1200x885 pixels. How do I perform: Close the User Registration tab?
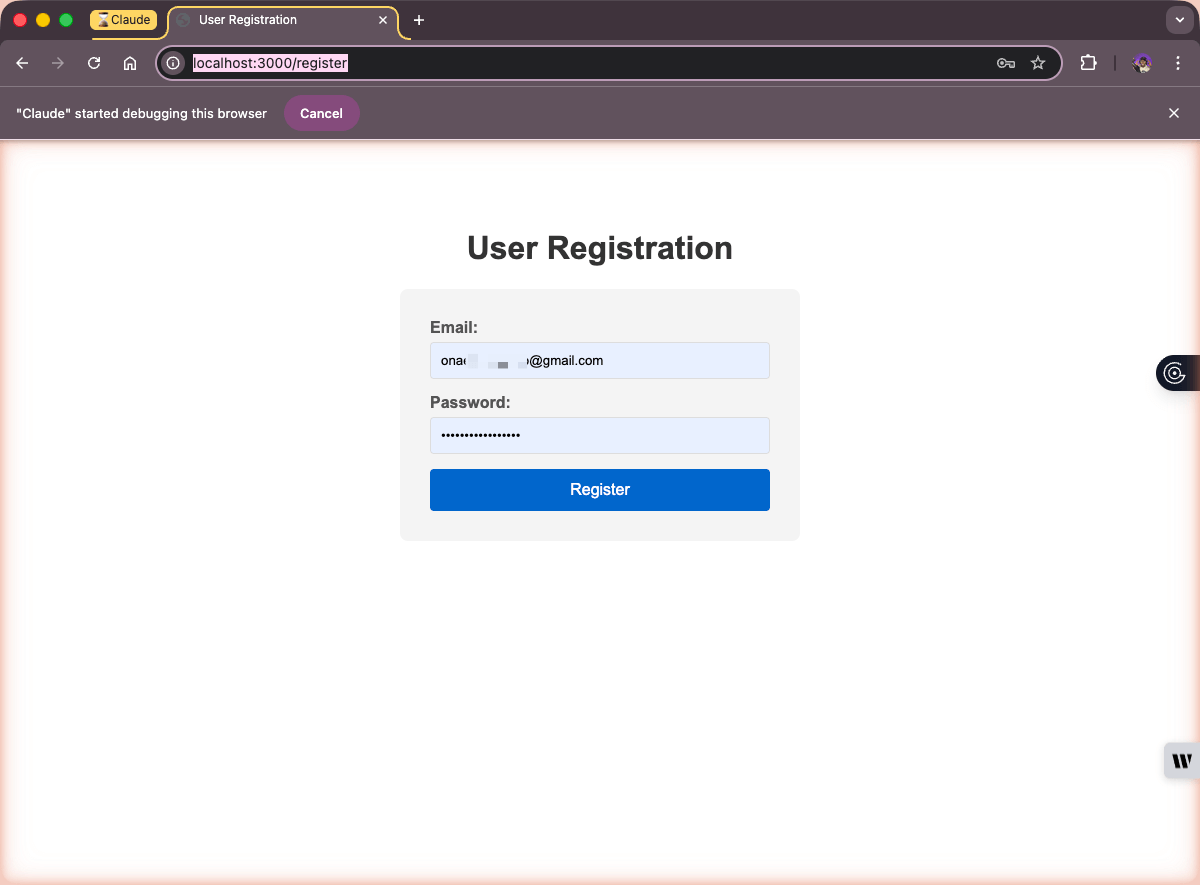click(x=383, y=19)
